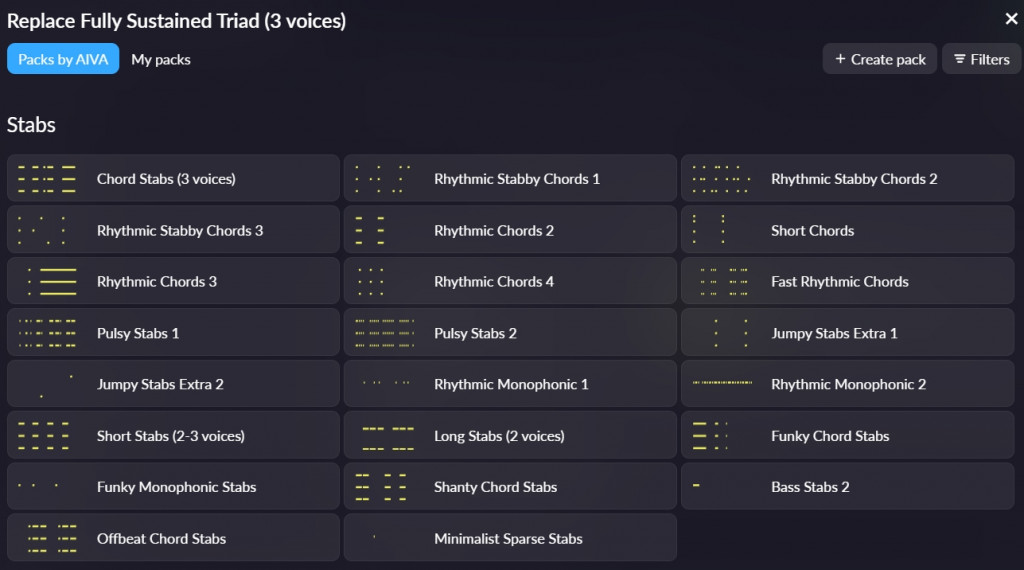This screenshot has width=1024, height=570.
Task: Pick the Pulsy Stabs 2 pattern icon
Action: pyautogui.click(x=385, y=332)
